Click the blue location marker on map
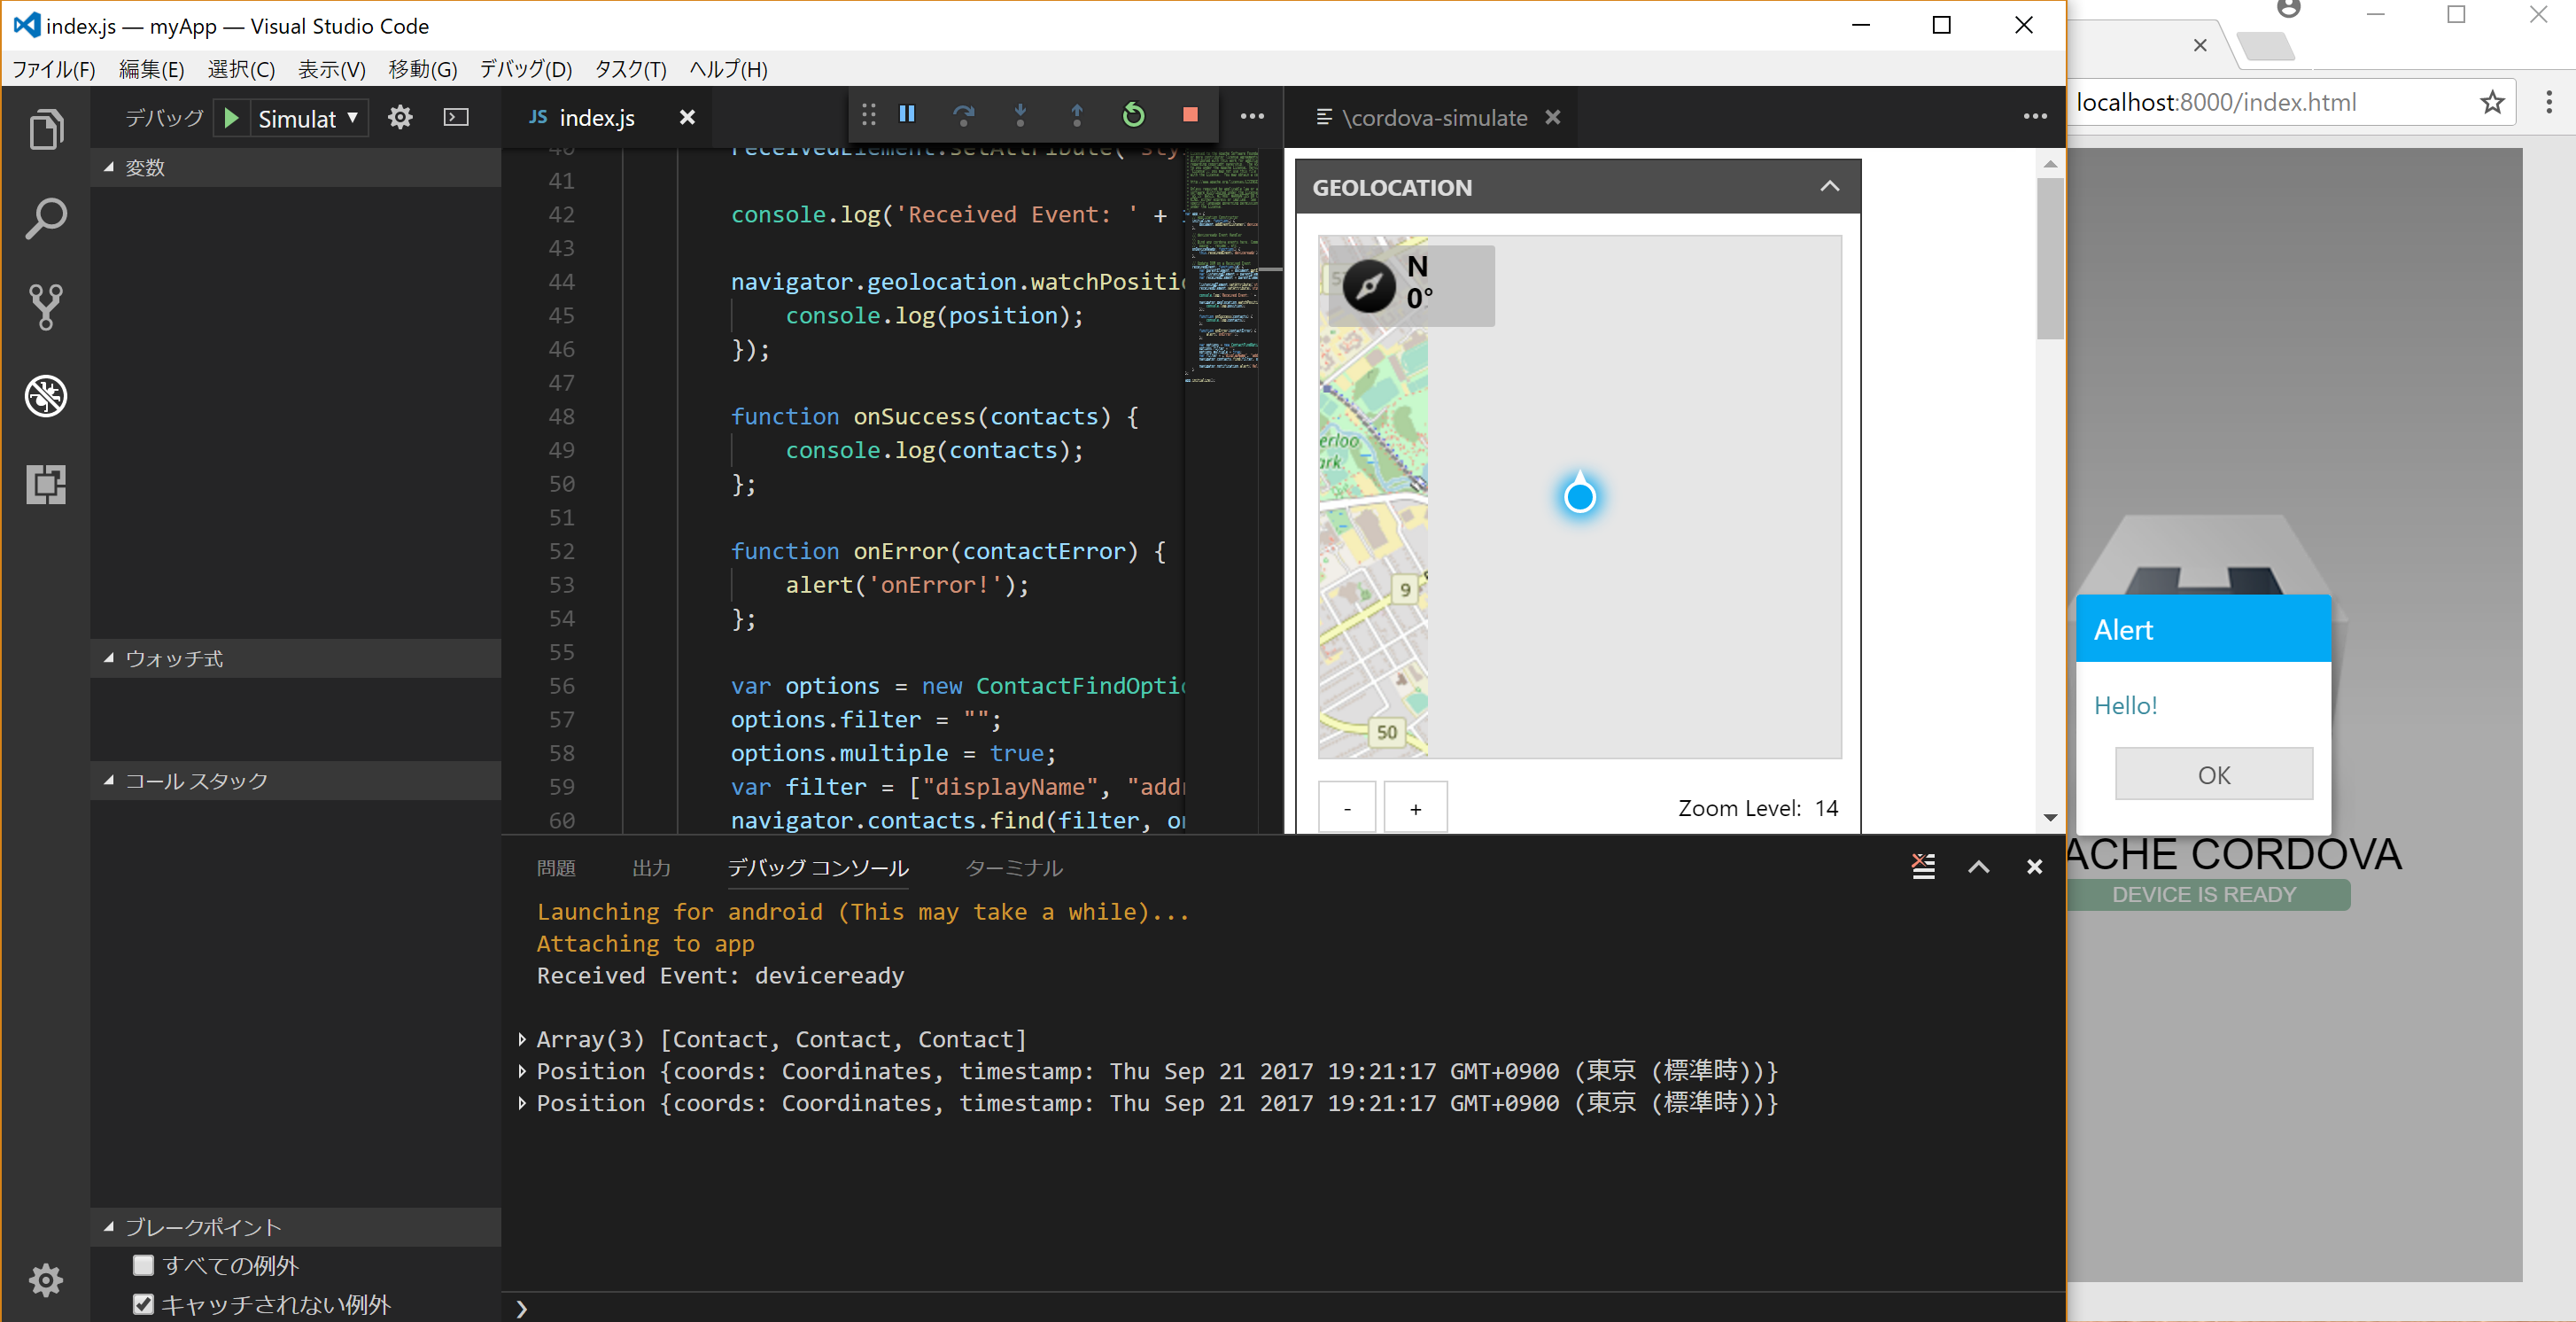Viewport: 2576px width, 1322px height. [1580, 494]
